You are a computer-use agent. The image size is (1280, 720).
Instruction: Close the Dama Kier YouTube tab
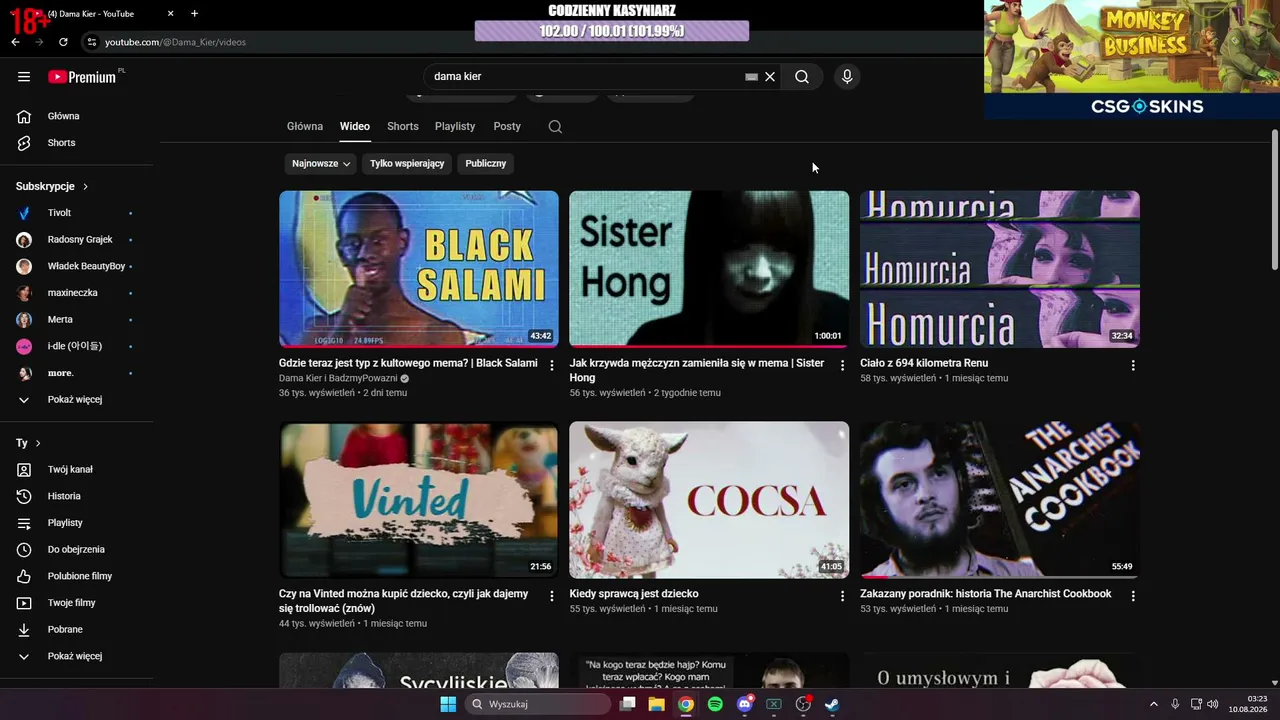coord(171,14)
